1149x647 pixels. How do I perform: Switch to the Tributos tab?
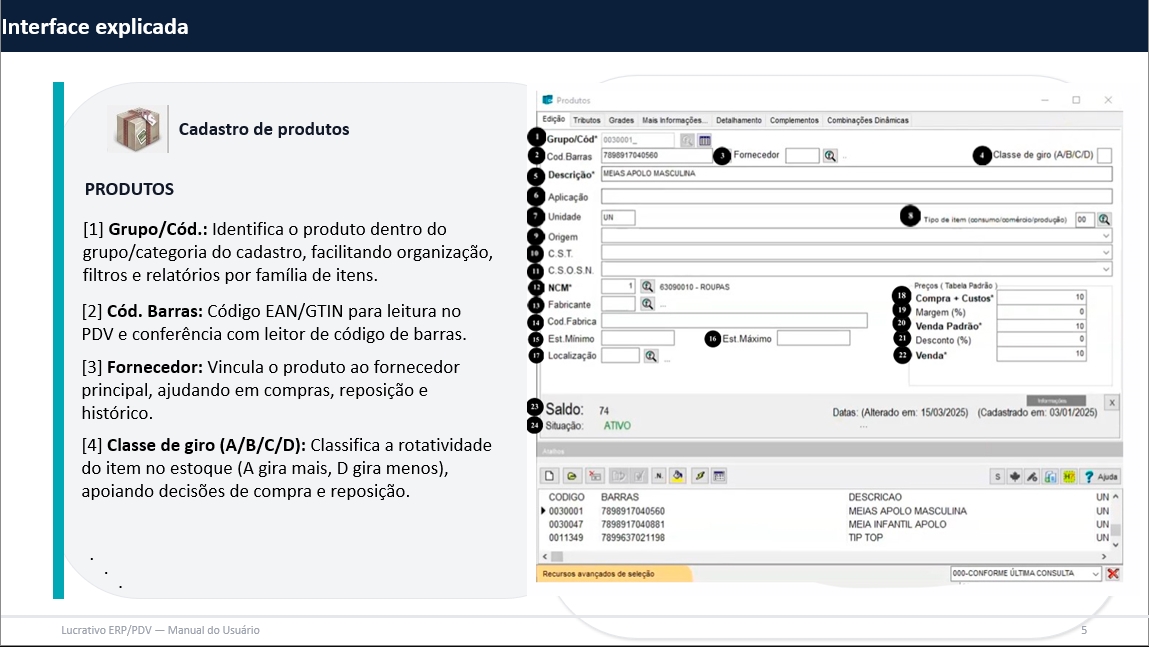pyautogui.click(x=587, y=120)
